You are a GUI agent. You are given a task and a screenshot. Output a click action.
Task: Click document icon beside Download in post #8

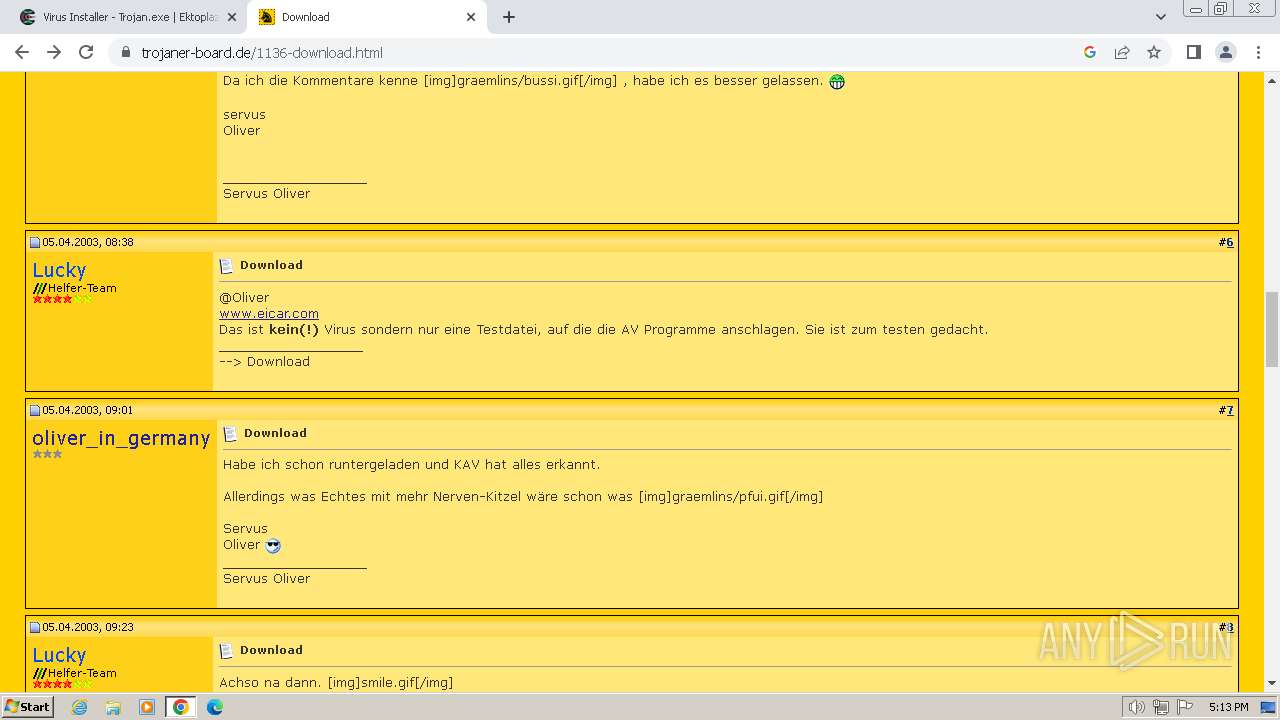click(226, 651)
